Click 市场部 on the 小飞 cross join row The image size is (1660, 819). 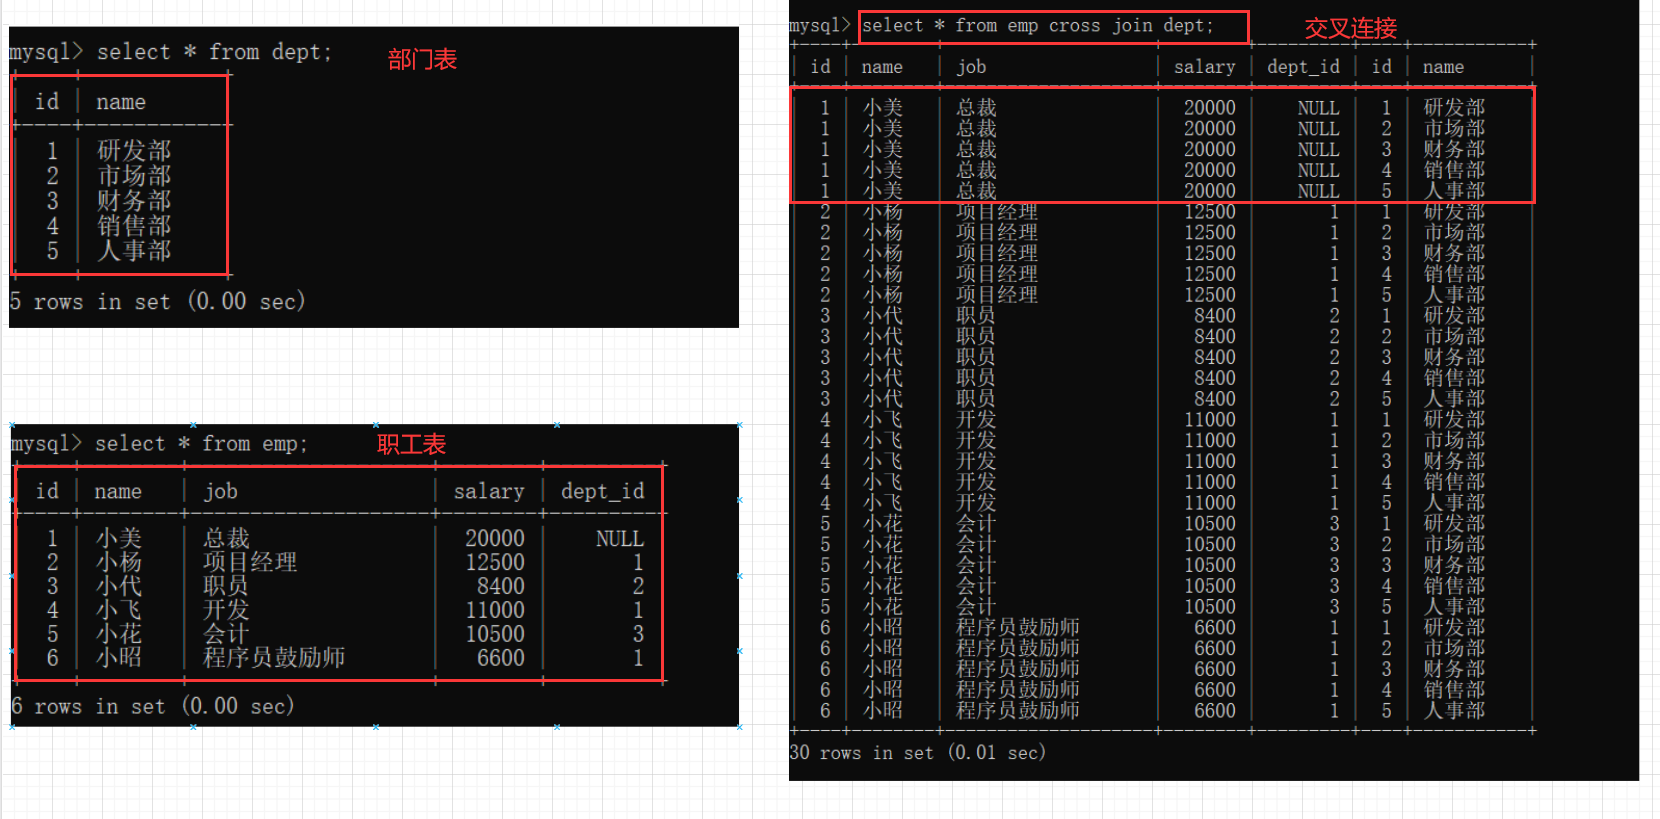[x=1454, y=440]
